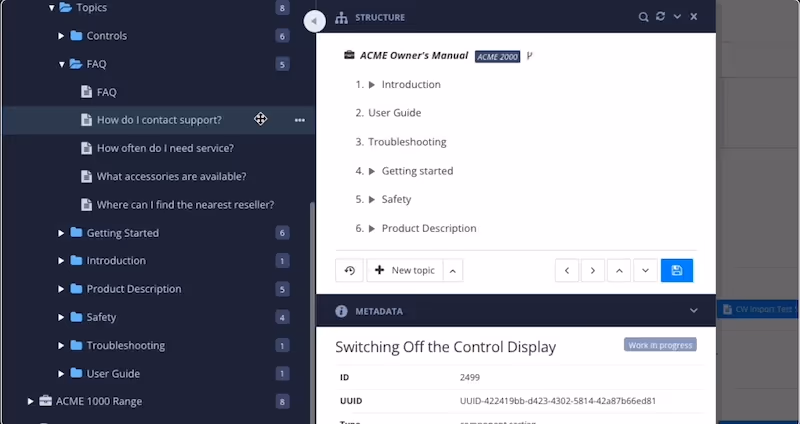Click document icon of What accessories are available?

[87, 176]
